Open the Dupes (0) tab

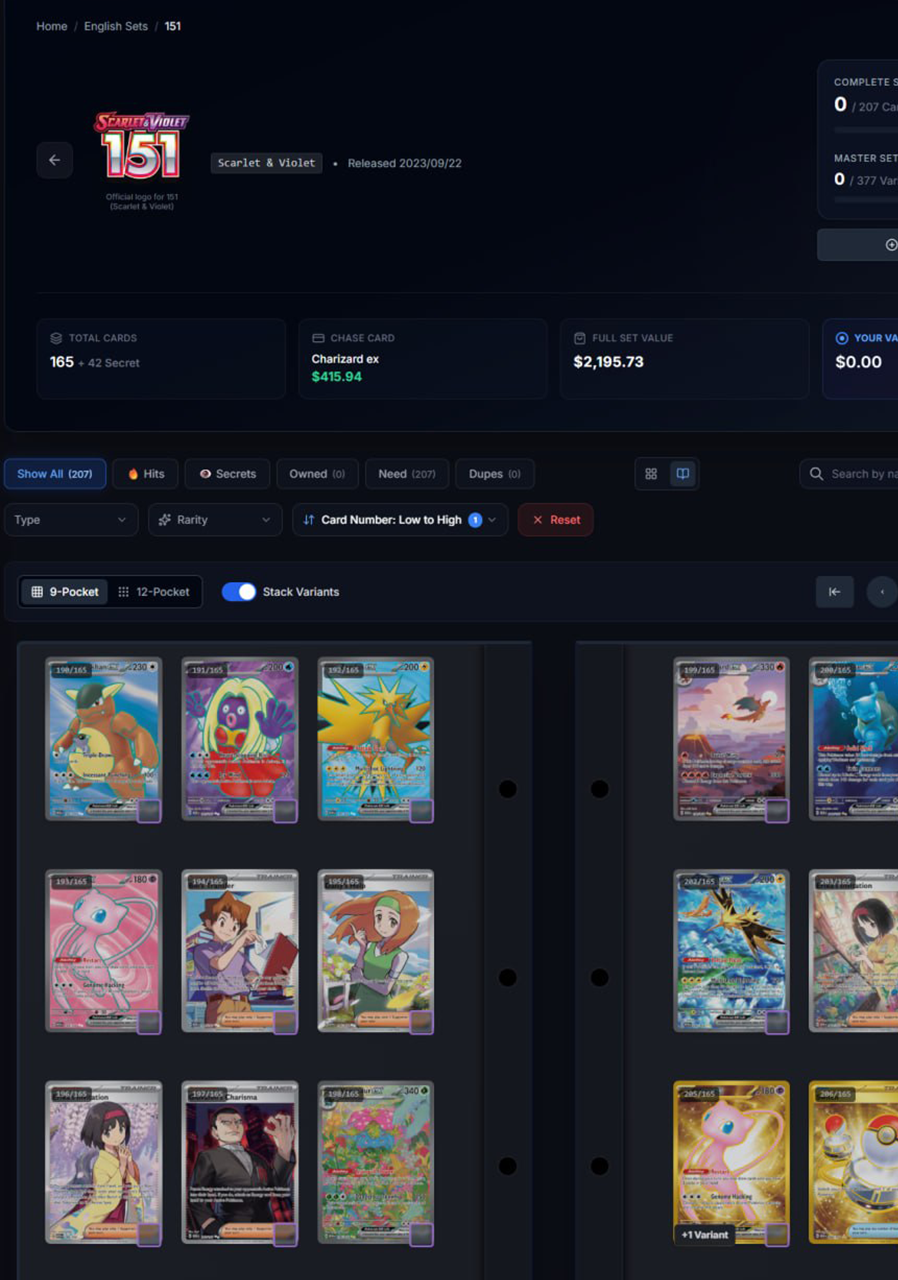(x=495, y=474)
